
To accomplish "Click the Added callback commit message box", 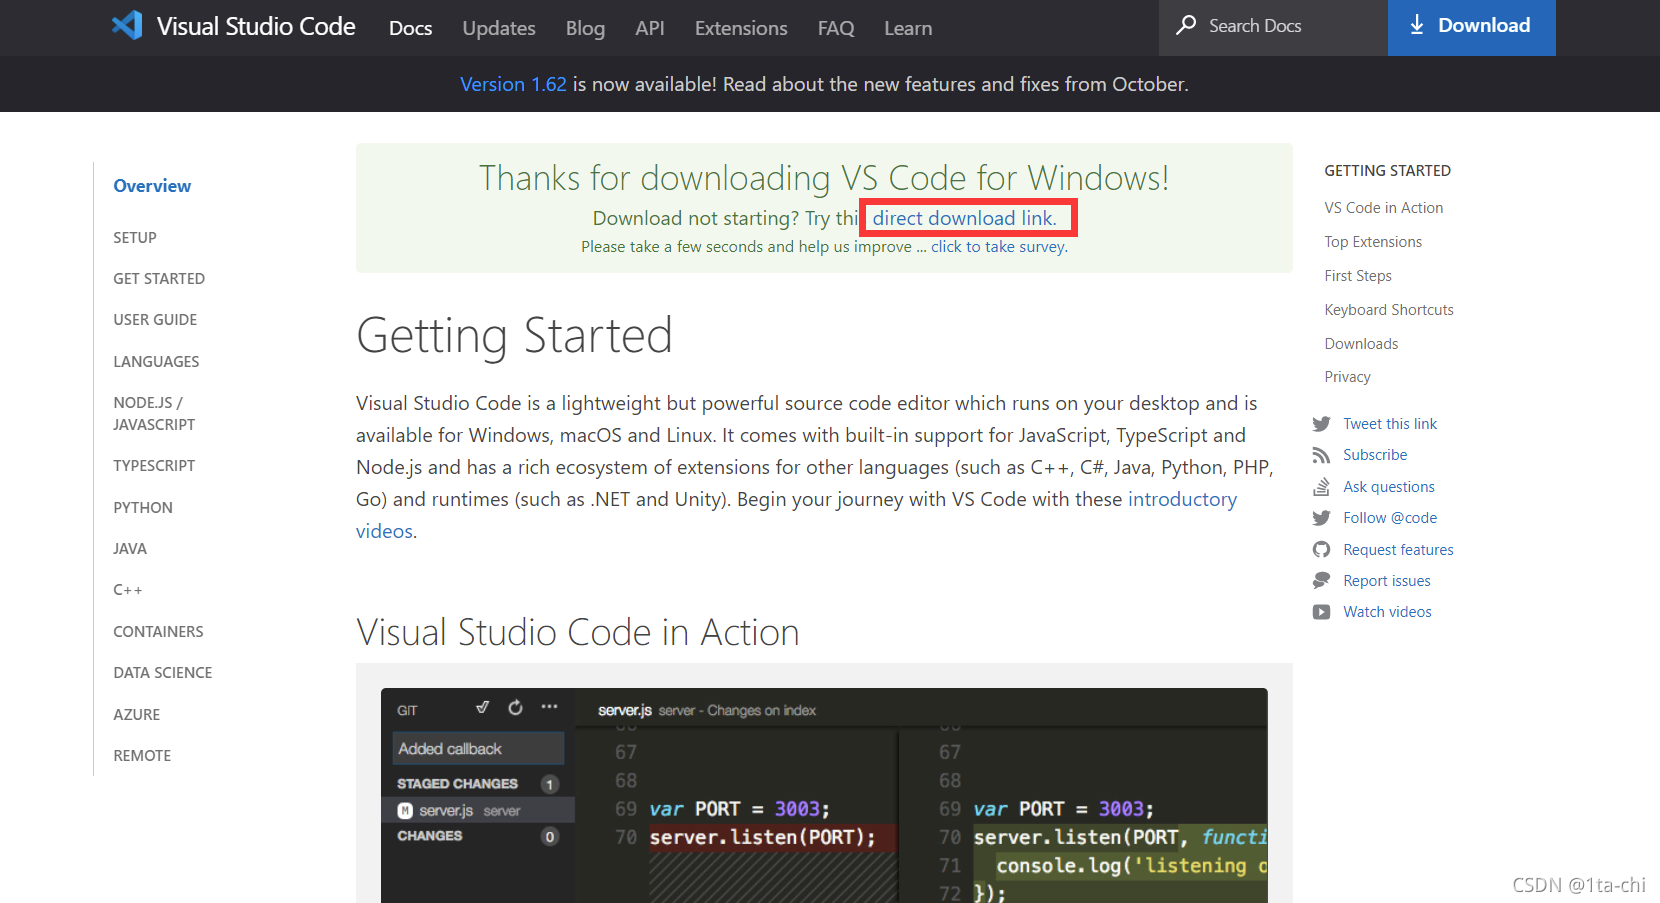I will 478,749.
